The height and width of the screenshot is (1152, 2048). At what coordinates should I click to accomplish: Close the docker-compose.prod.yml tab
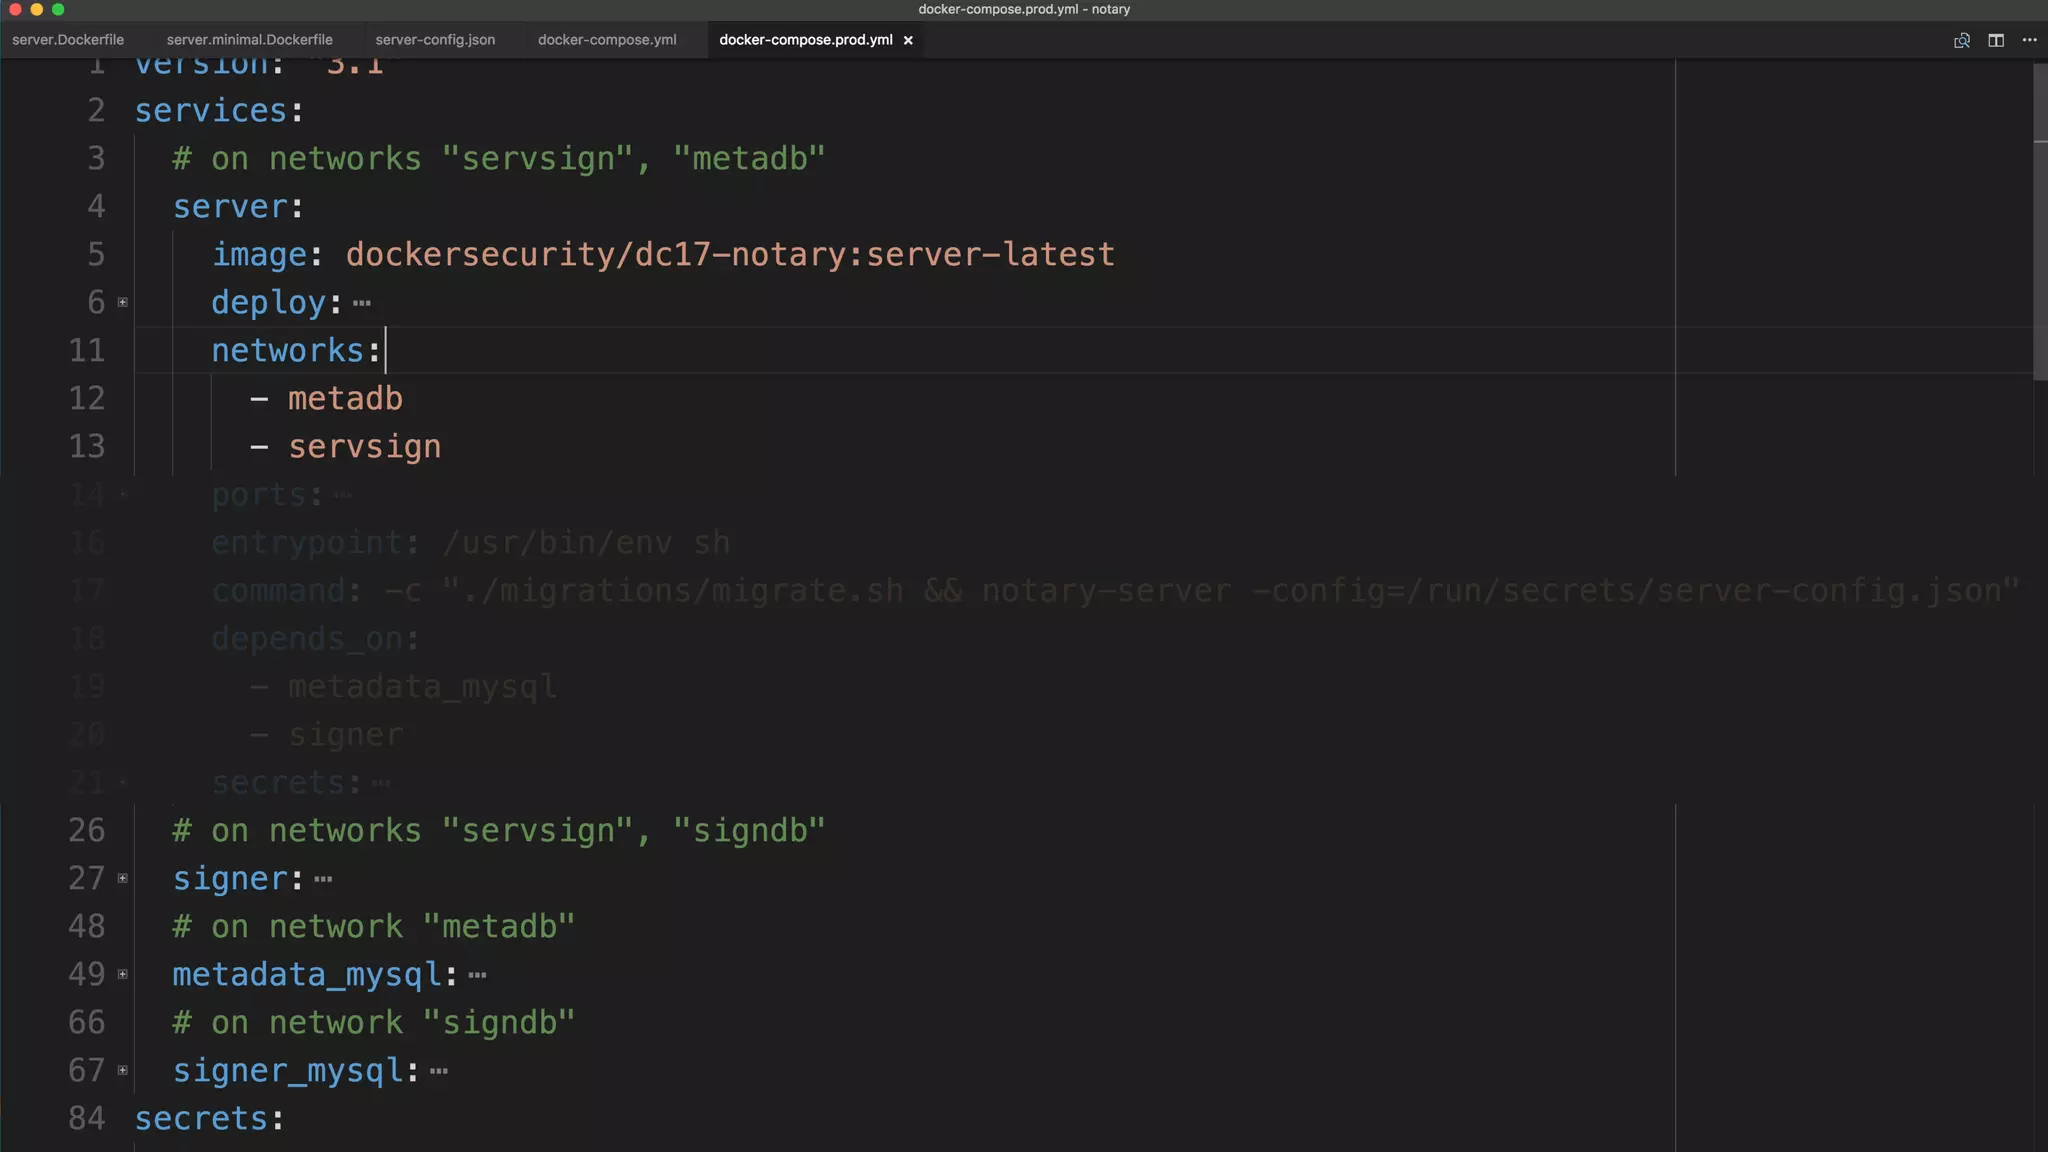908,40
